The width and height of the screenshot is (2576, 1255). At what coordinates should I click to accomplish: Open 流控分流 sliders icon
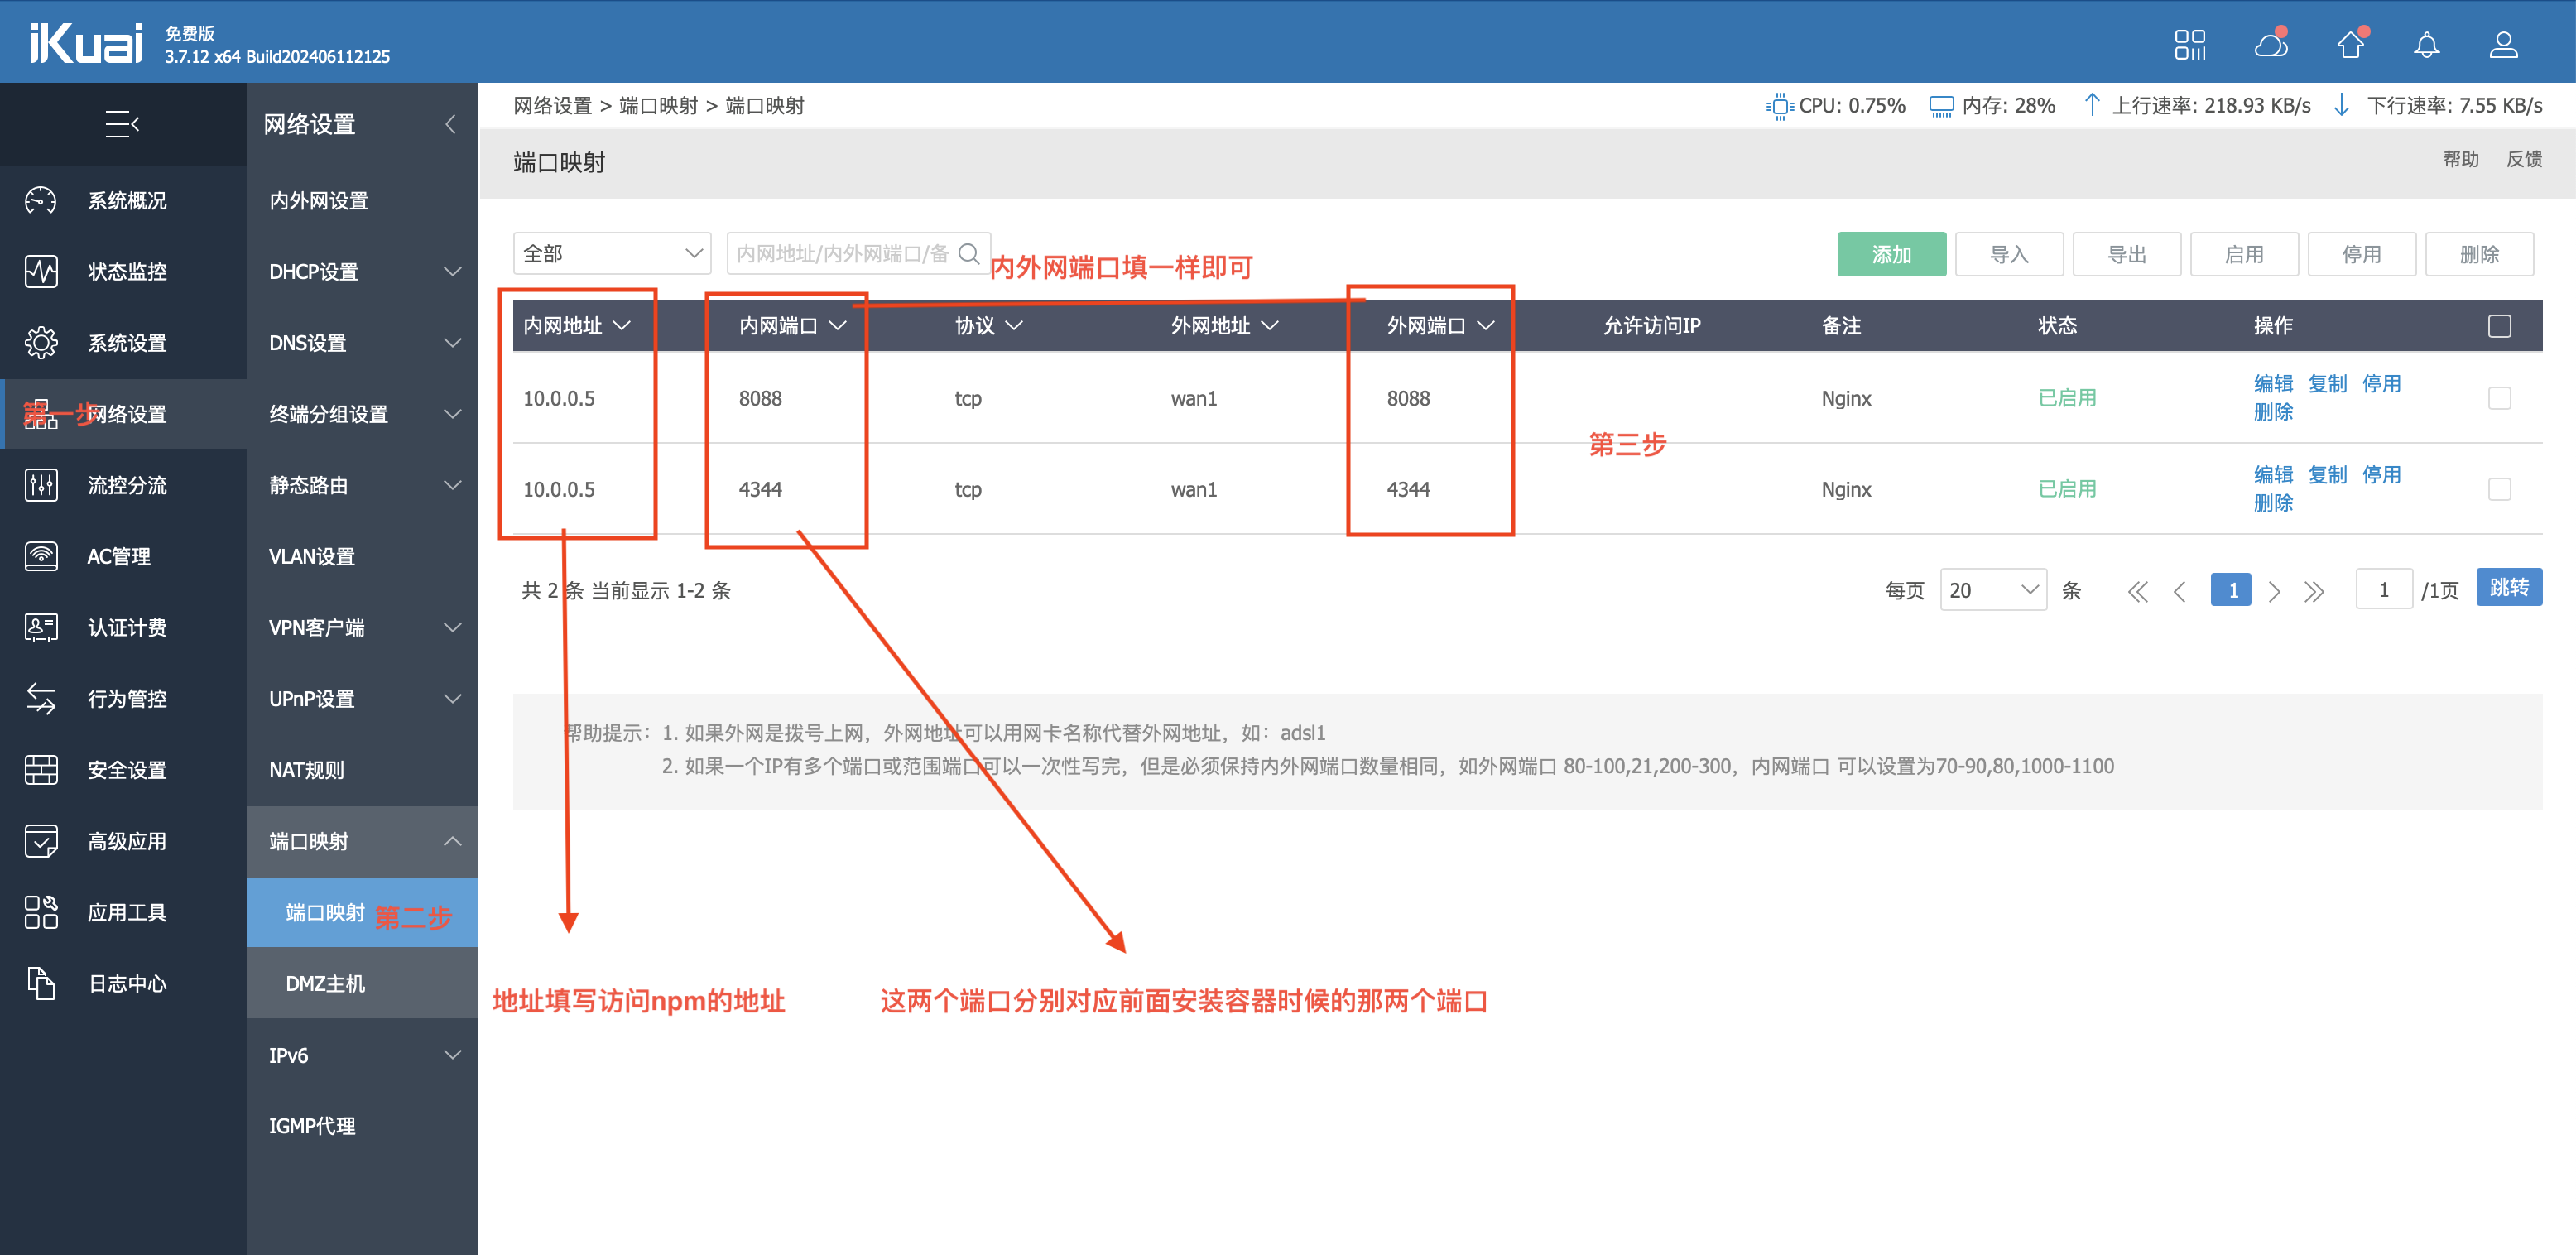41,485
